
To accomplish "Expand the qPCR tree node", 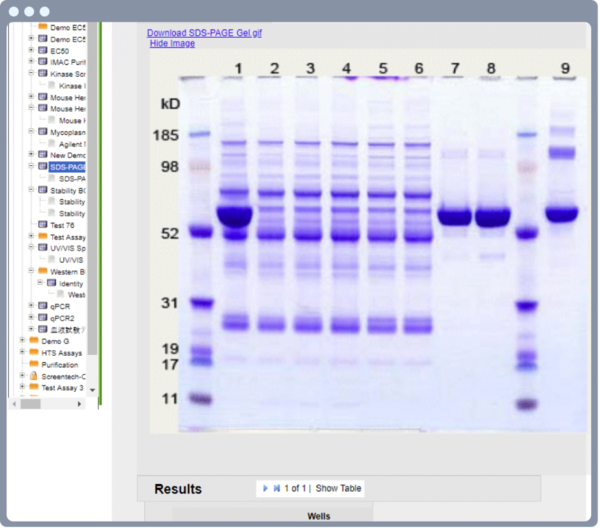I will click(x=31, y=306).
